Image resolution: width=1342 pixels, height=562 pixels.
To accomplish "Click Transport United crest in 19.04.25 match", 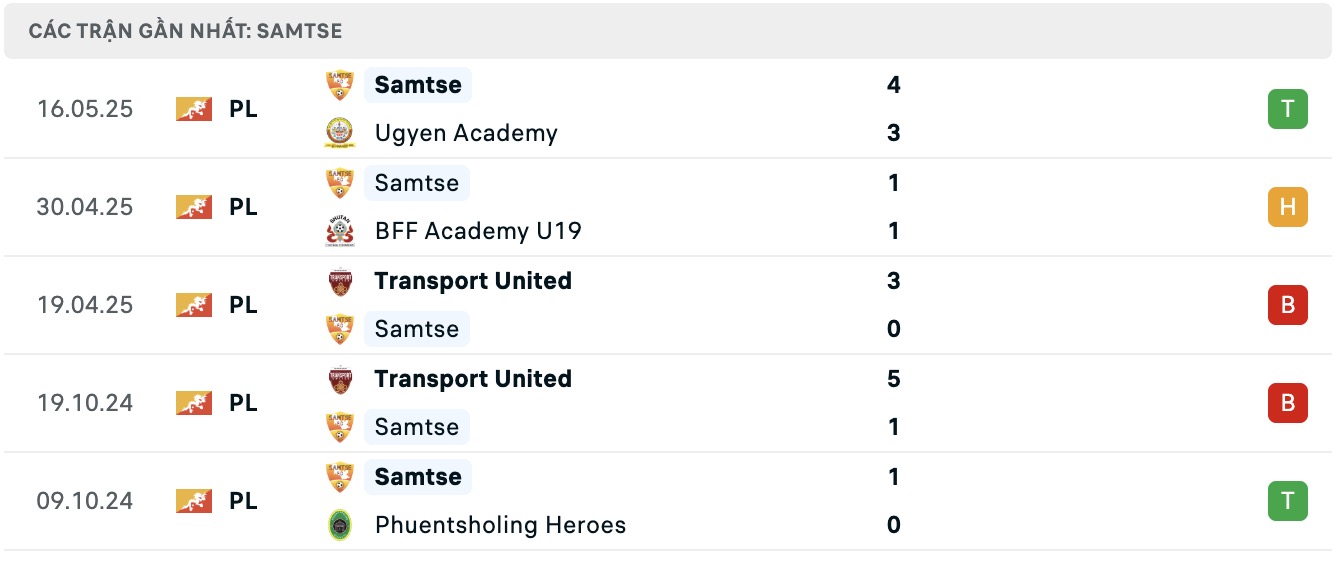I will (x=340, y=281).
